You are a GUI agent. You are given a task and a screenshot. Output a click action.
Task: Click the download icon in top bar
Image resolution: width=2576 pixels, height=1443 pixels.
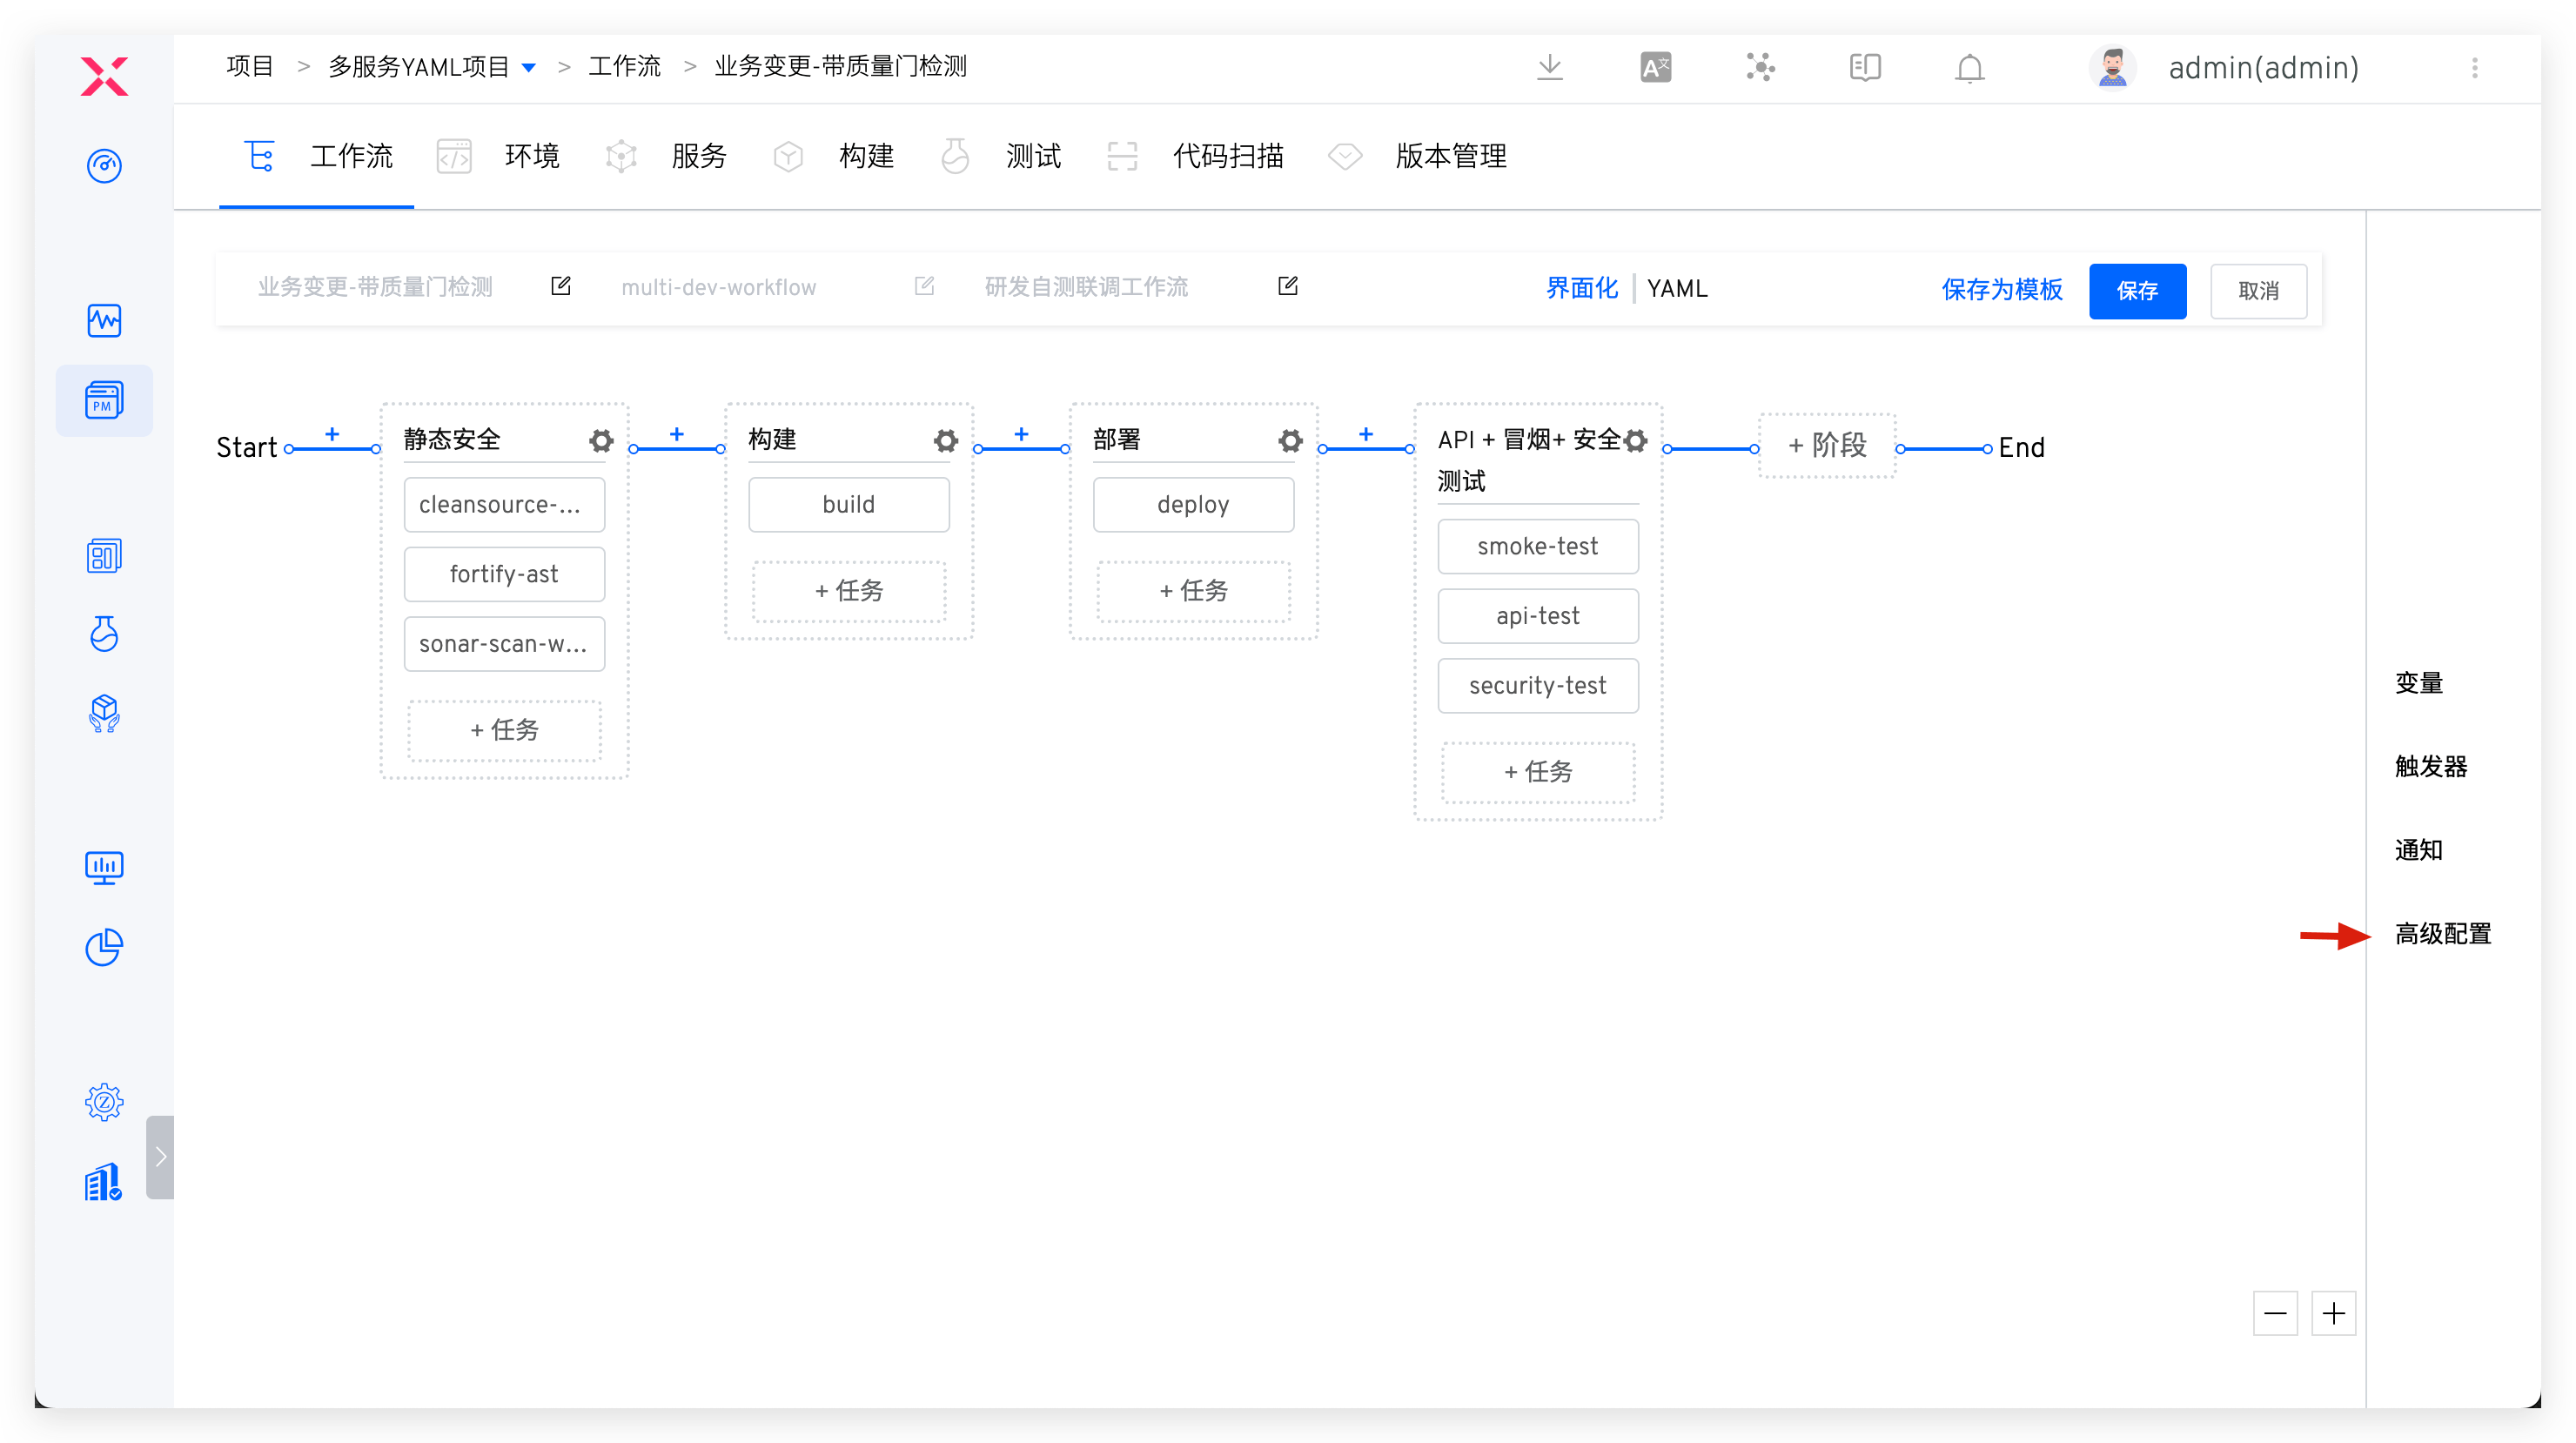[x=1549, y=68]
